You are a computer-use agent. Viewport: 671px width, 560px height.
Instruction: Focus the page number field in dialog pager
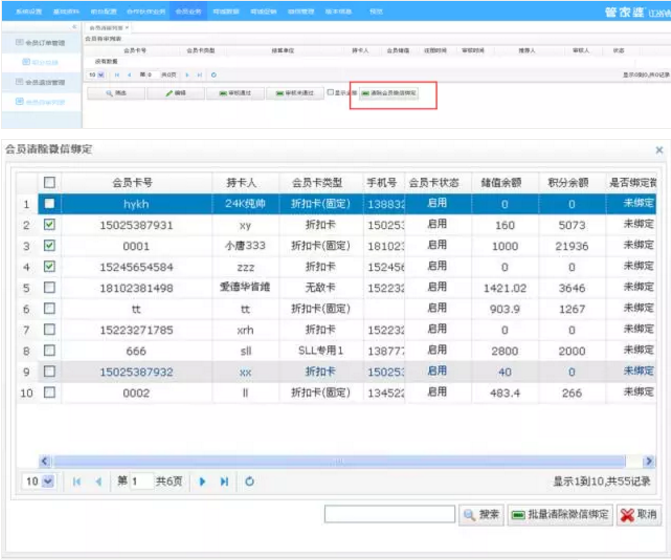pyautogui.click(x=142, y=481)
